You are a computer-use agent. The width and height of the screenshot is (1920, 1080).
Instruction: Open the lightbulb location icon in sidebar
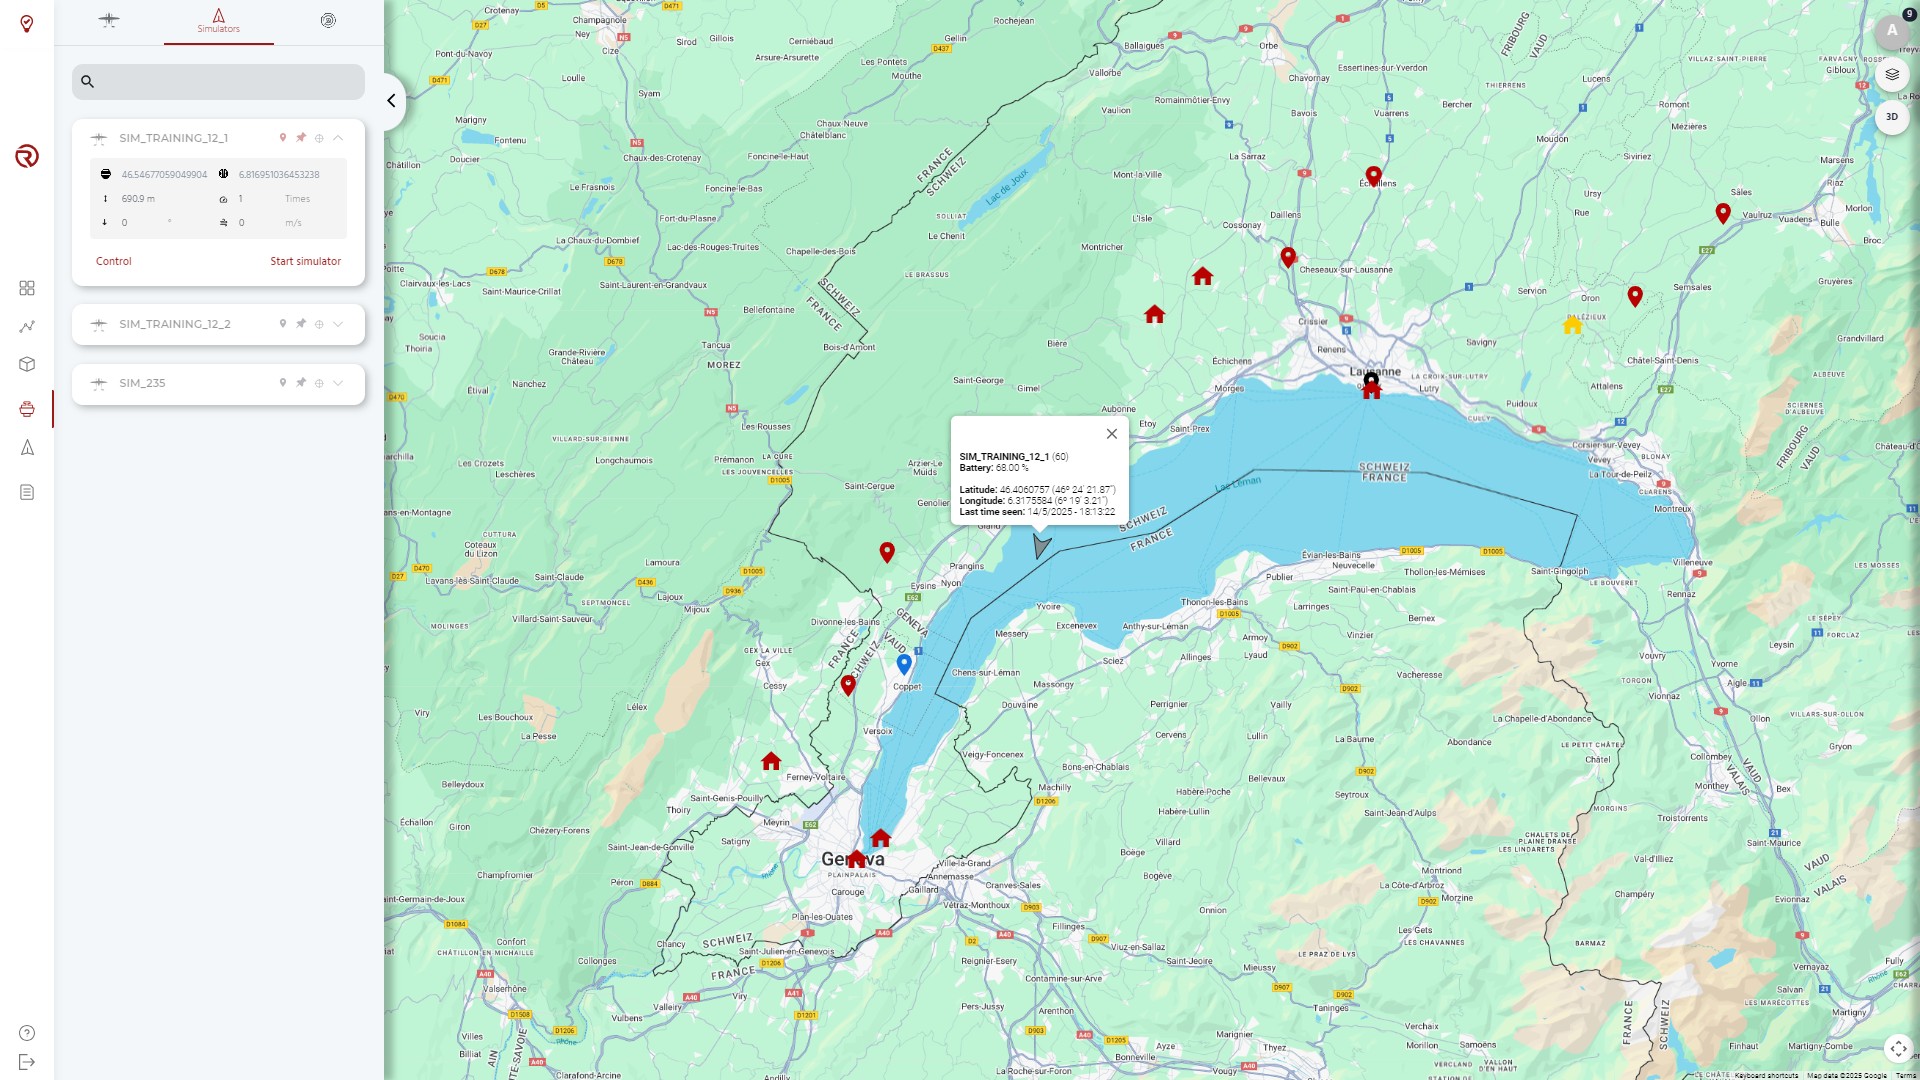tap(27, 24)
